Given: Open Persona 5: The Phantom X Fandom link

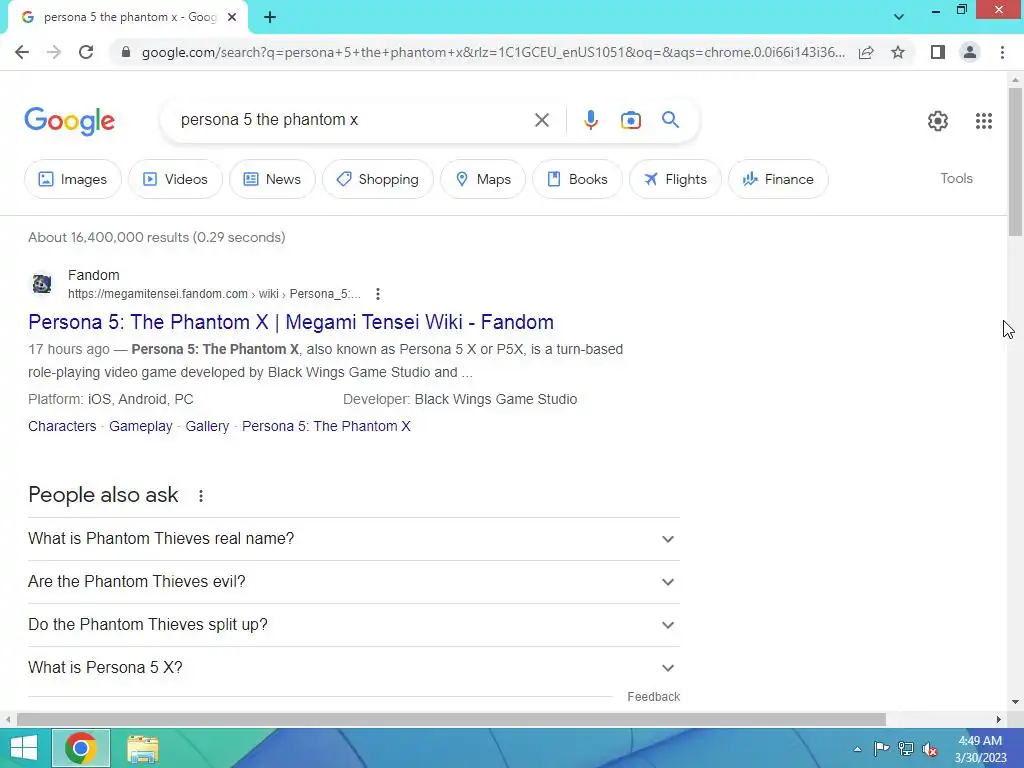Looking at the screenshot, I should (291, 322).
